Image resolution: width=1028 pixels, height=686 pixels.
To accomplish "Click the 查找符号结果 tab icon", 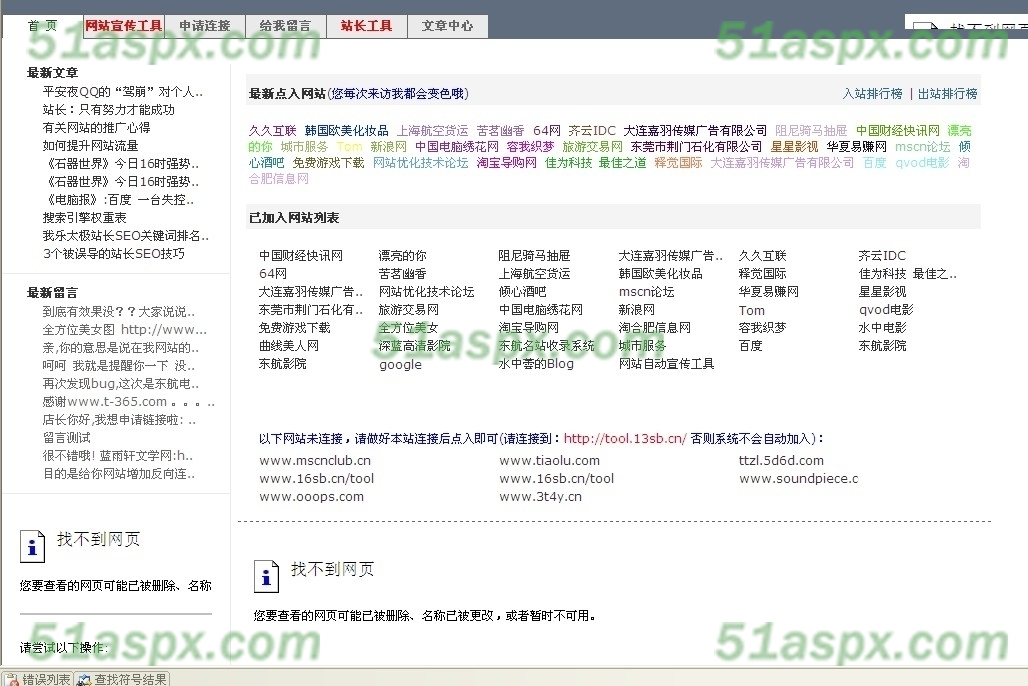I will (84, 679).
